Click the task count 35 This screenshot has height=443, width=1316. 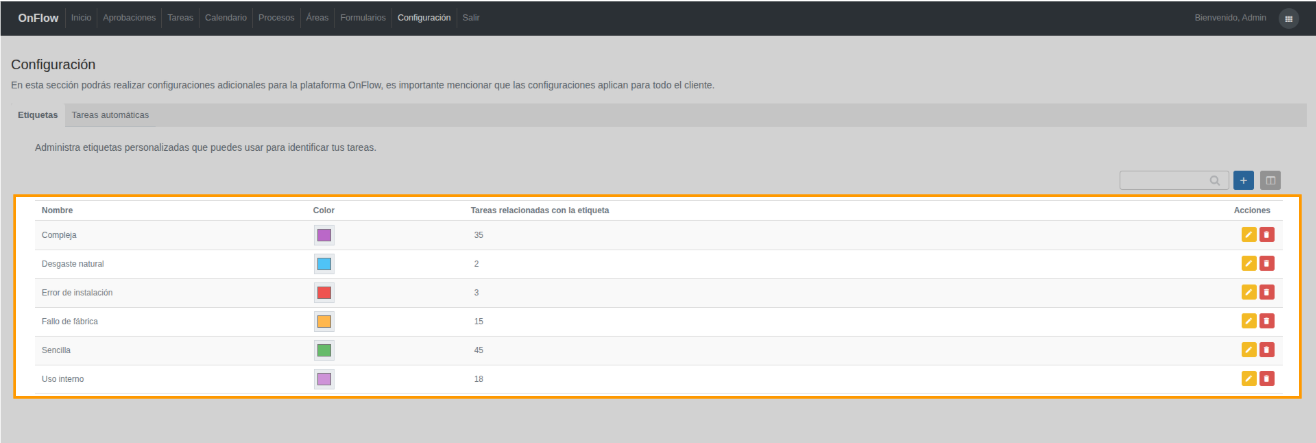click(479, 235)
